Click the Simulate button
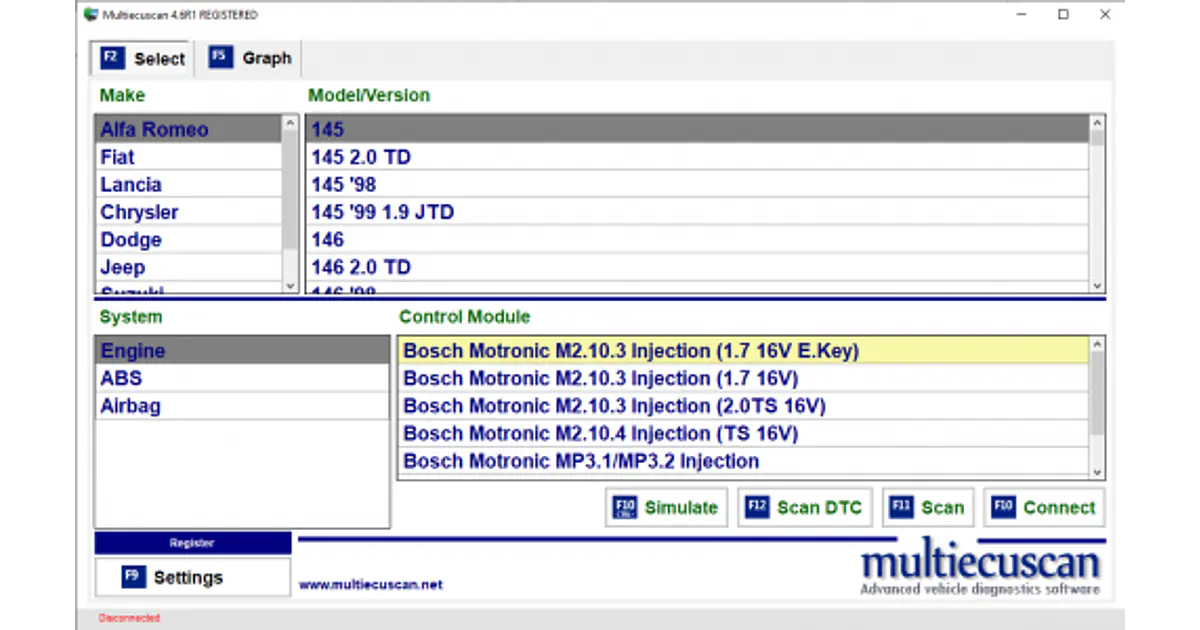Image resolution: width=1200 pixels, height=630 pixels. pos(667,507)
